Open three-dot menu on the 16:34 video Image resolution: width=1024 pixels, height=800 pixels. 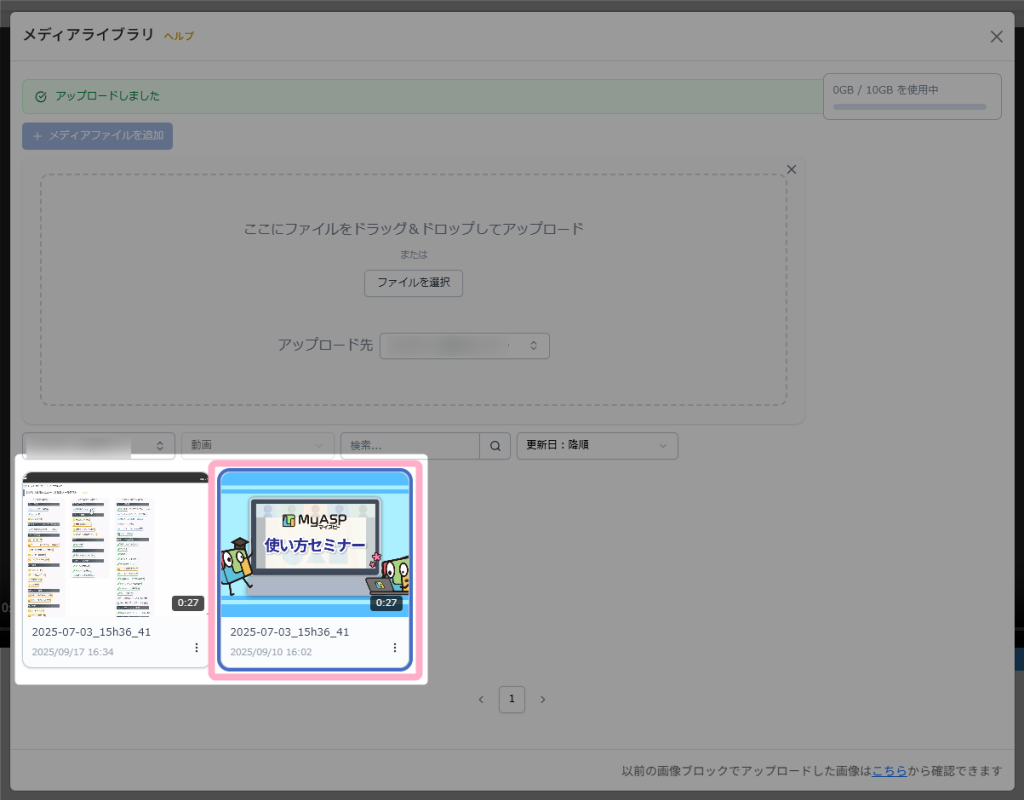(x=196, y=648)
